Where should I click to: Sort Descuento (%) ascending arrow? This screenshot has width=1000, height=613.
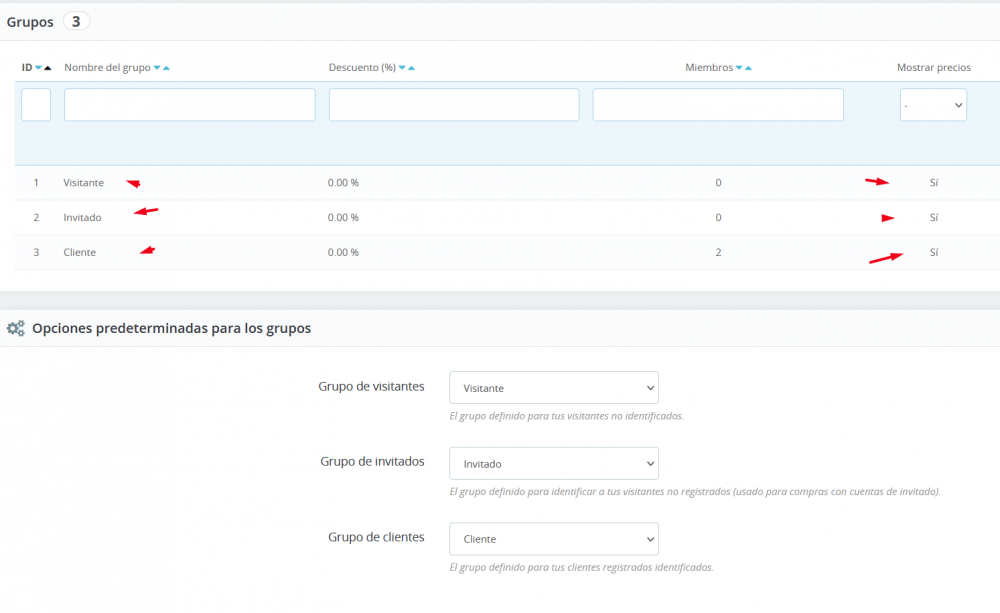411,68
